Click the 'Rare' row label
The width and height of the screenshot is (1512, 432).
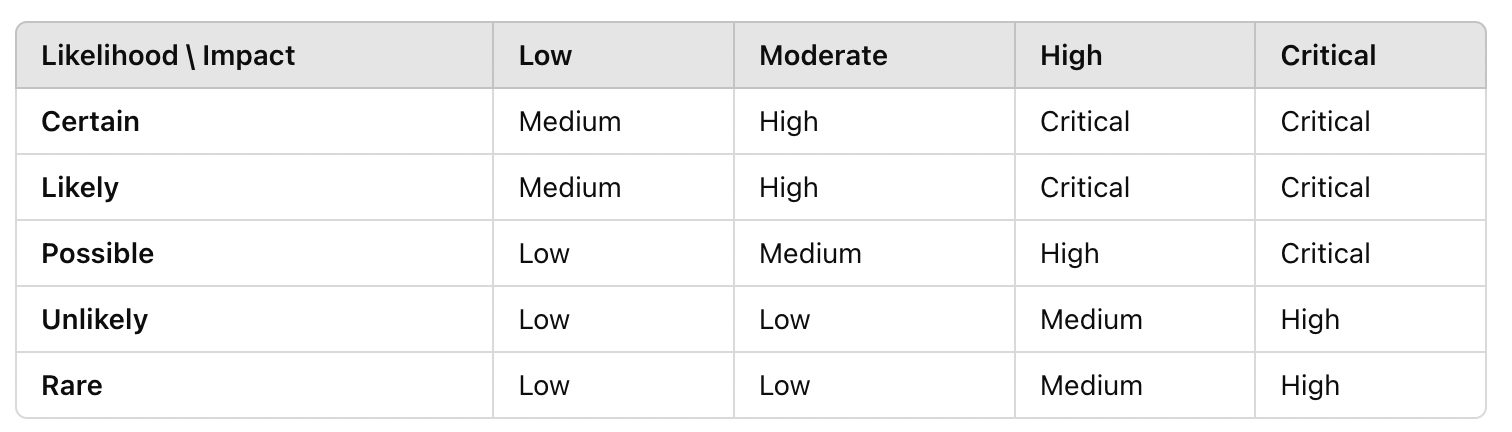click(x=72, y=386)
